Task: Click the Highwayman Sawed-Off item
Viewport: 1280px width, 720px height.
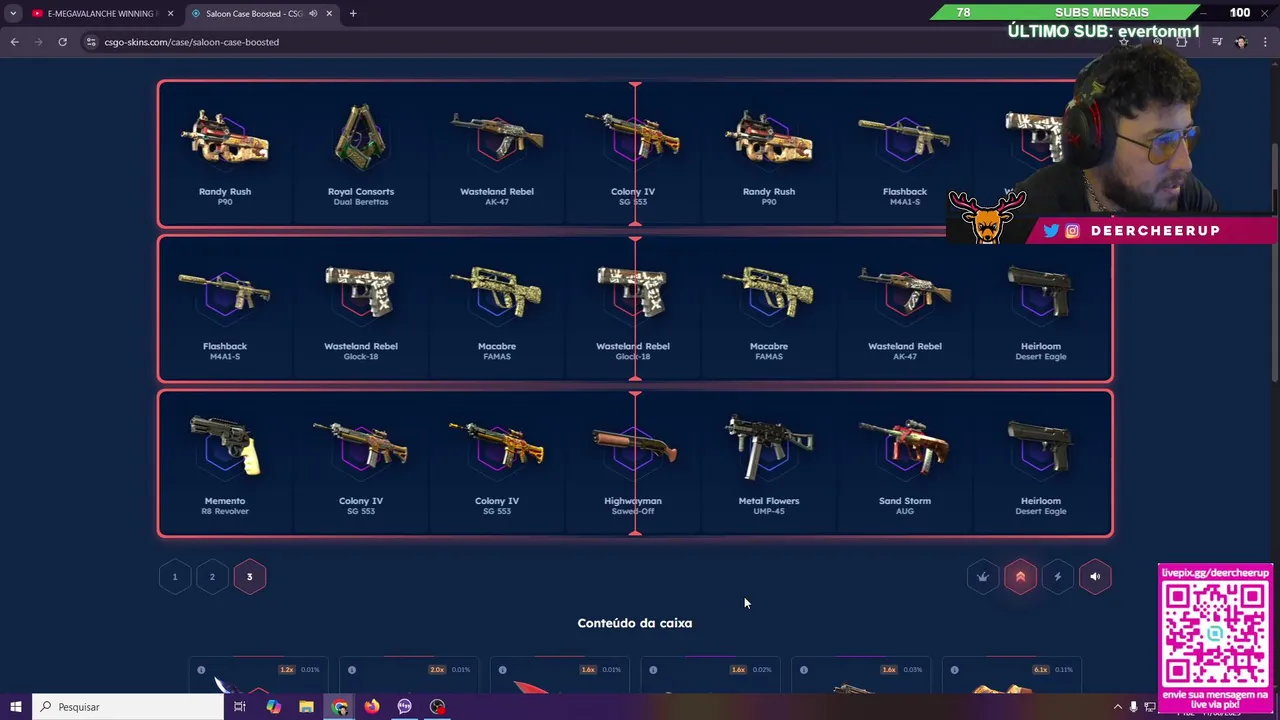Action: pos(633,464)
